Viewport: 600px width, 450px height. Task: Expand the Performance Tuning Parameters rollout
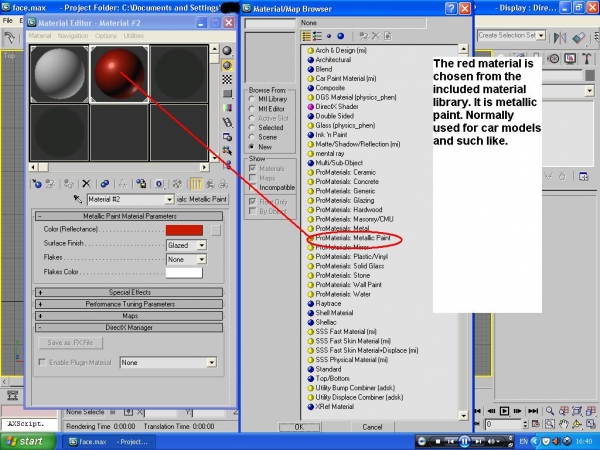coord(129,304)
